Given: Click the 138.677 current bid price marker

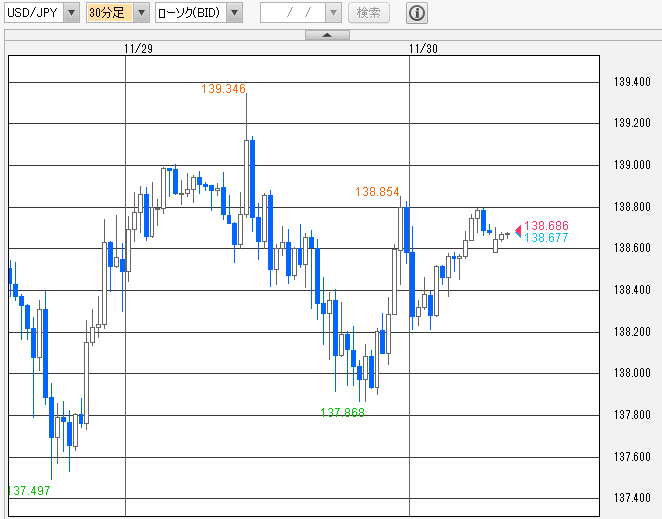Looking at the screenshot, I should pos(546,238).
